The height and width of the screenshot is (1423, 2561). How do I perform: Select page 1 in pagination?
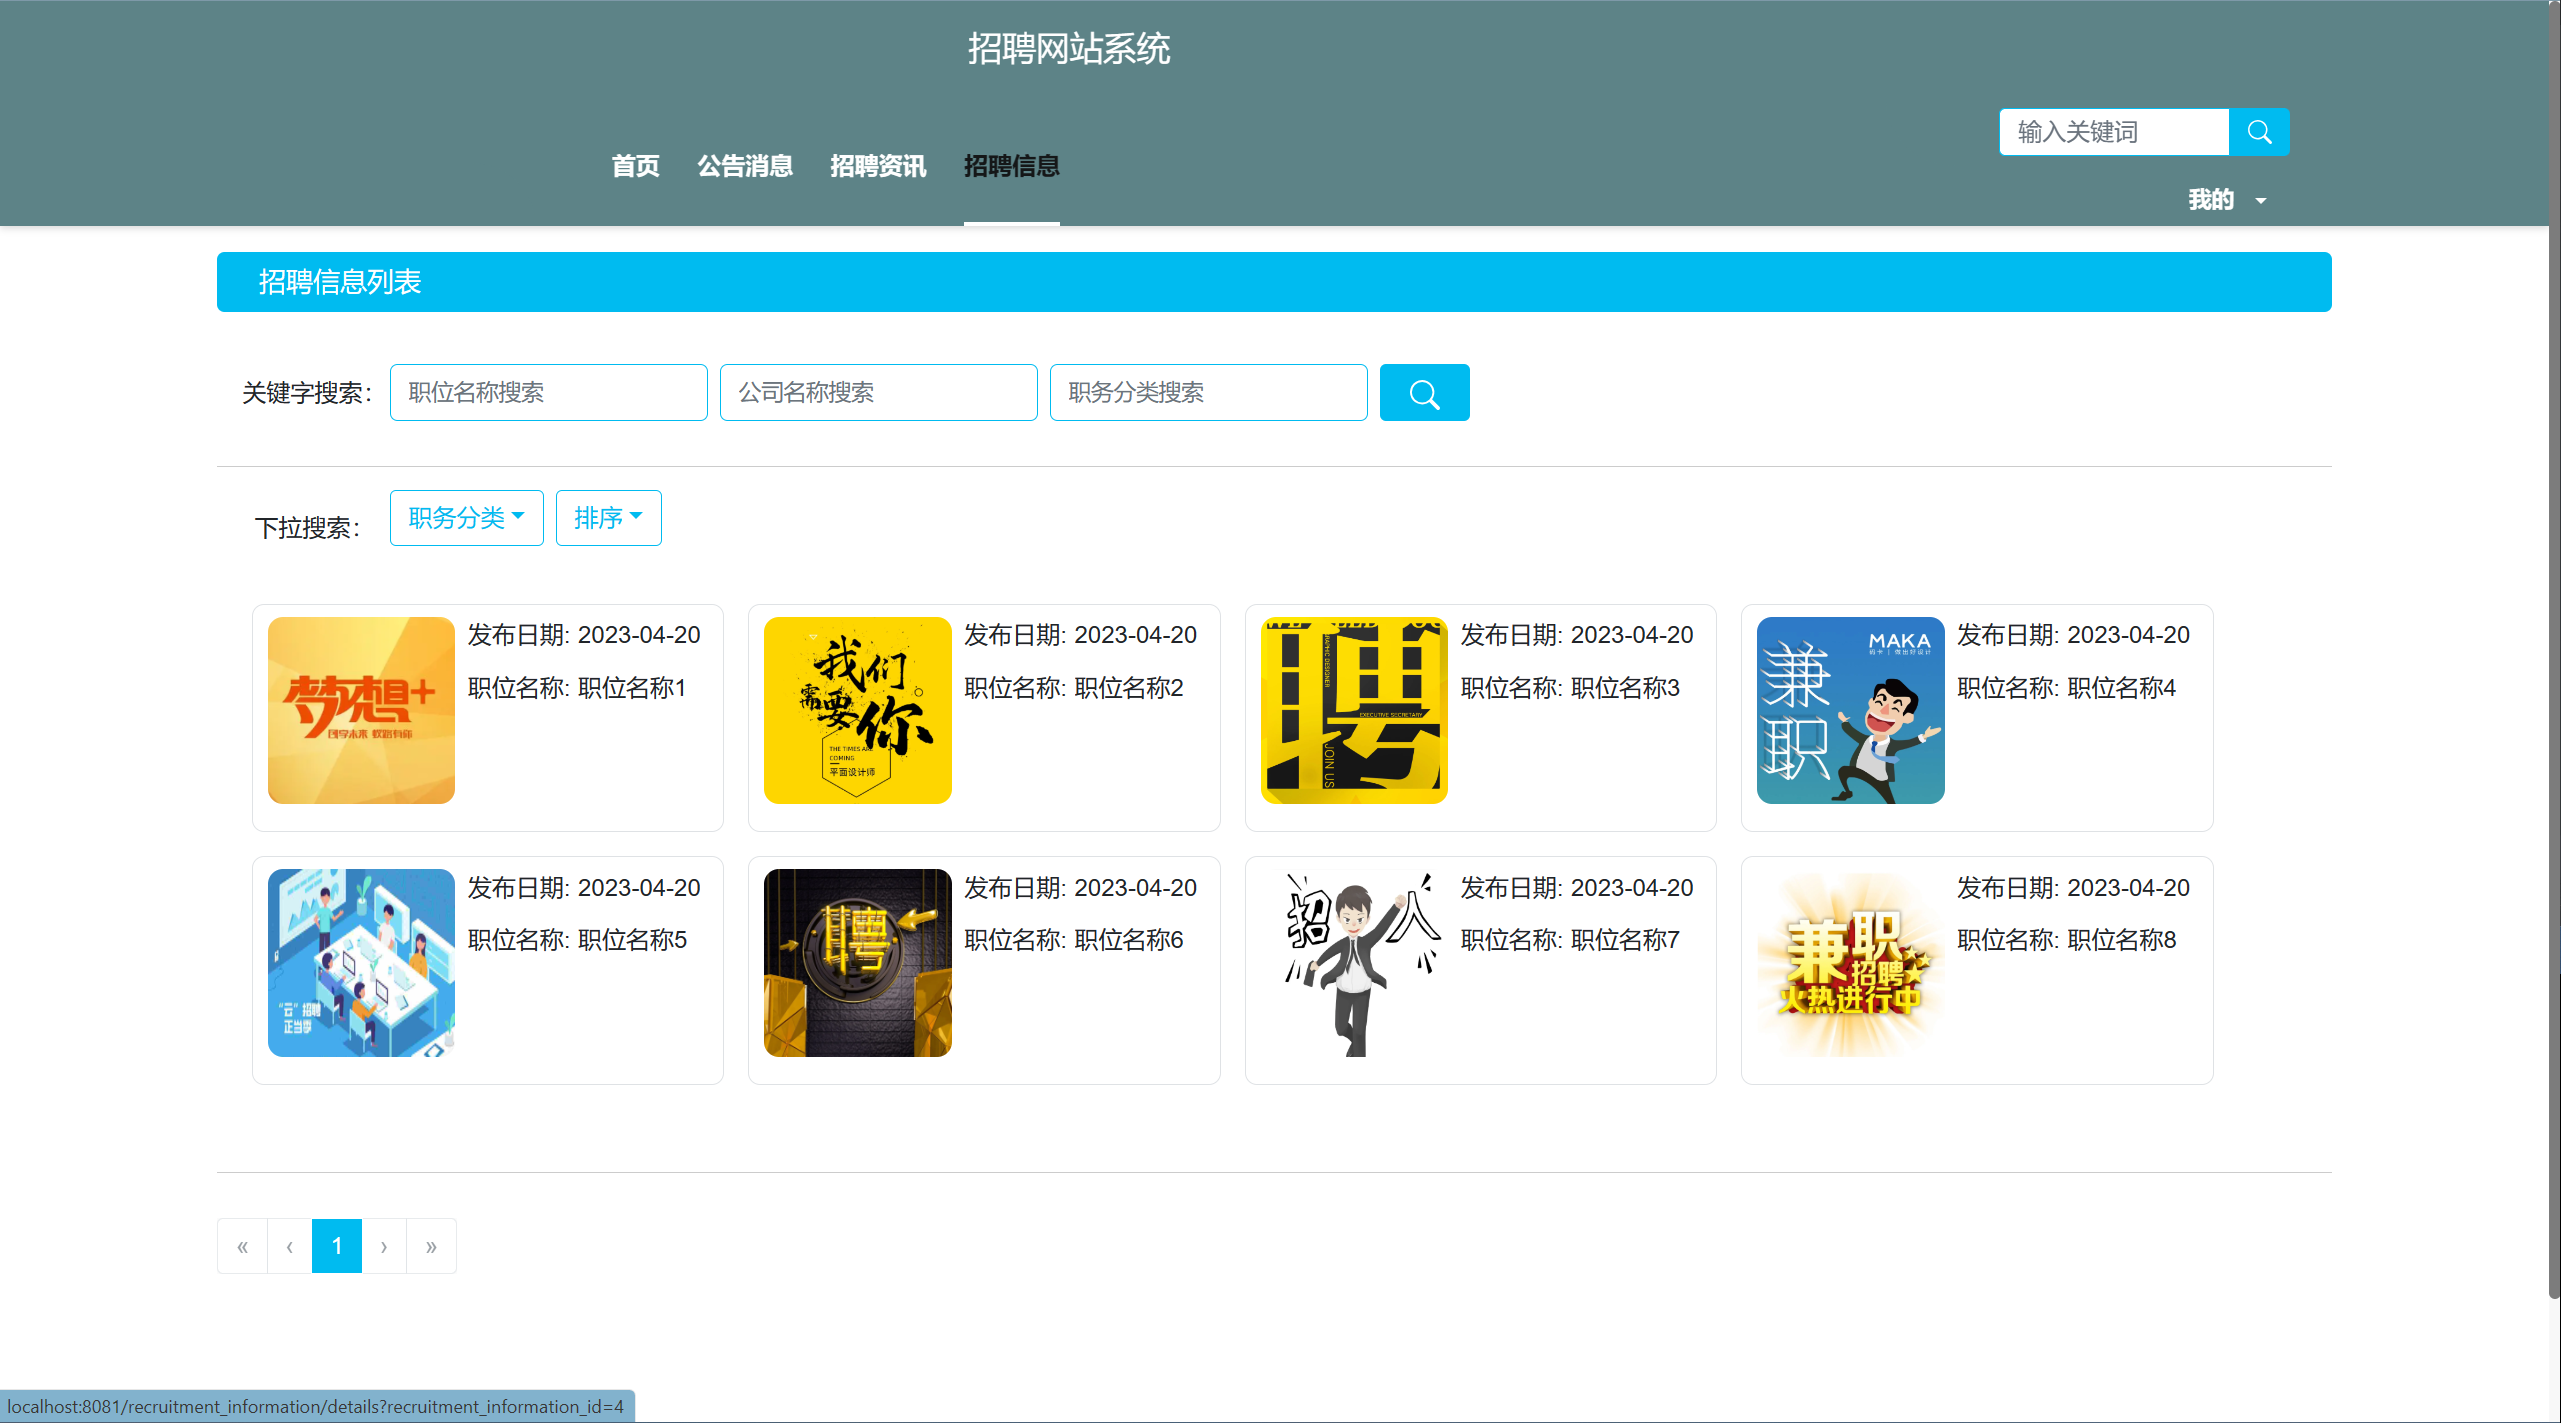point(337,1246)
